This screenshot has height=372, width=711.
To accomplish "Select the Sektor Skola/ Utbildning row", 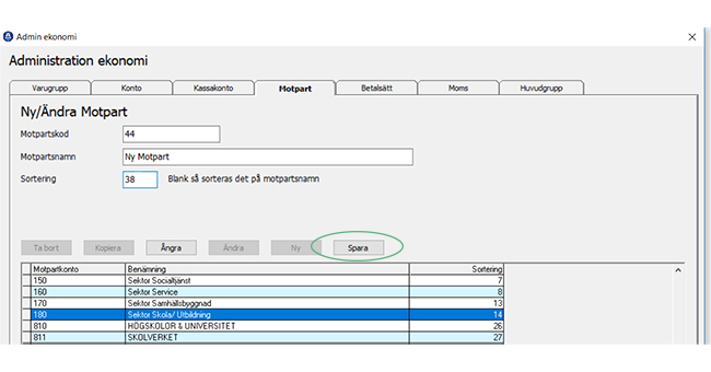I will [263, 314].
